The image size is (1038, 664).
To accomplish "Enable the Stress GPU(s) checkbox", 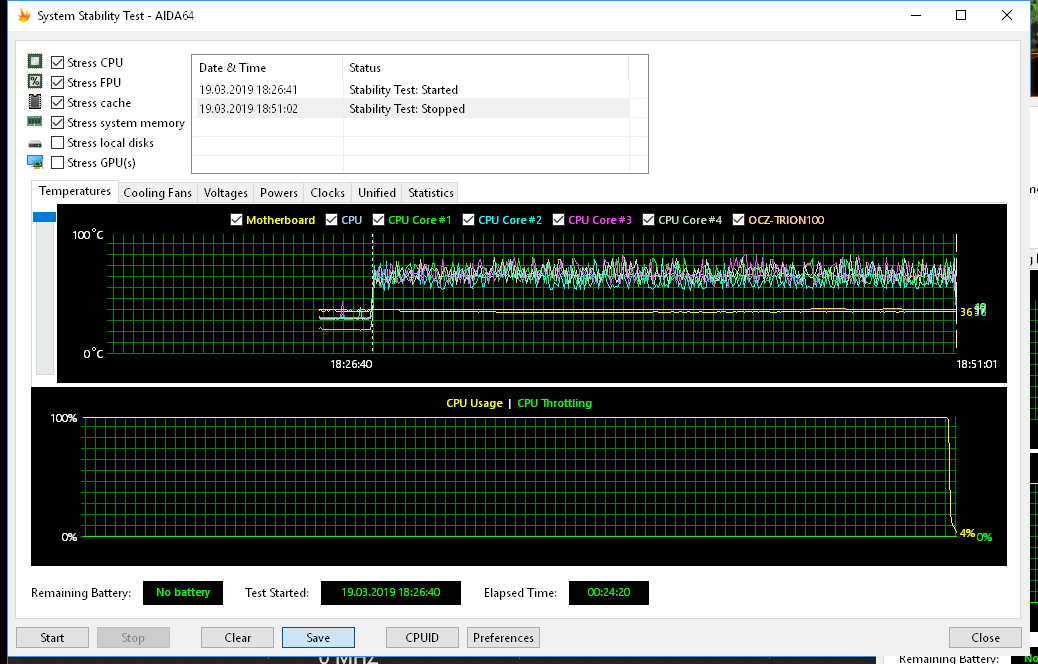I will coord(58,162).
